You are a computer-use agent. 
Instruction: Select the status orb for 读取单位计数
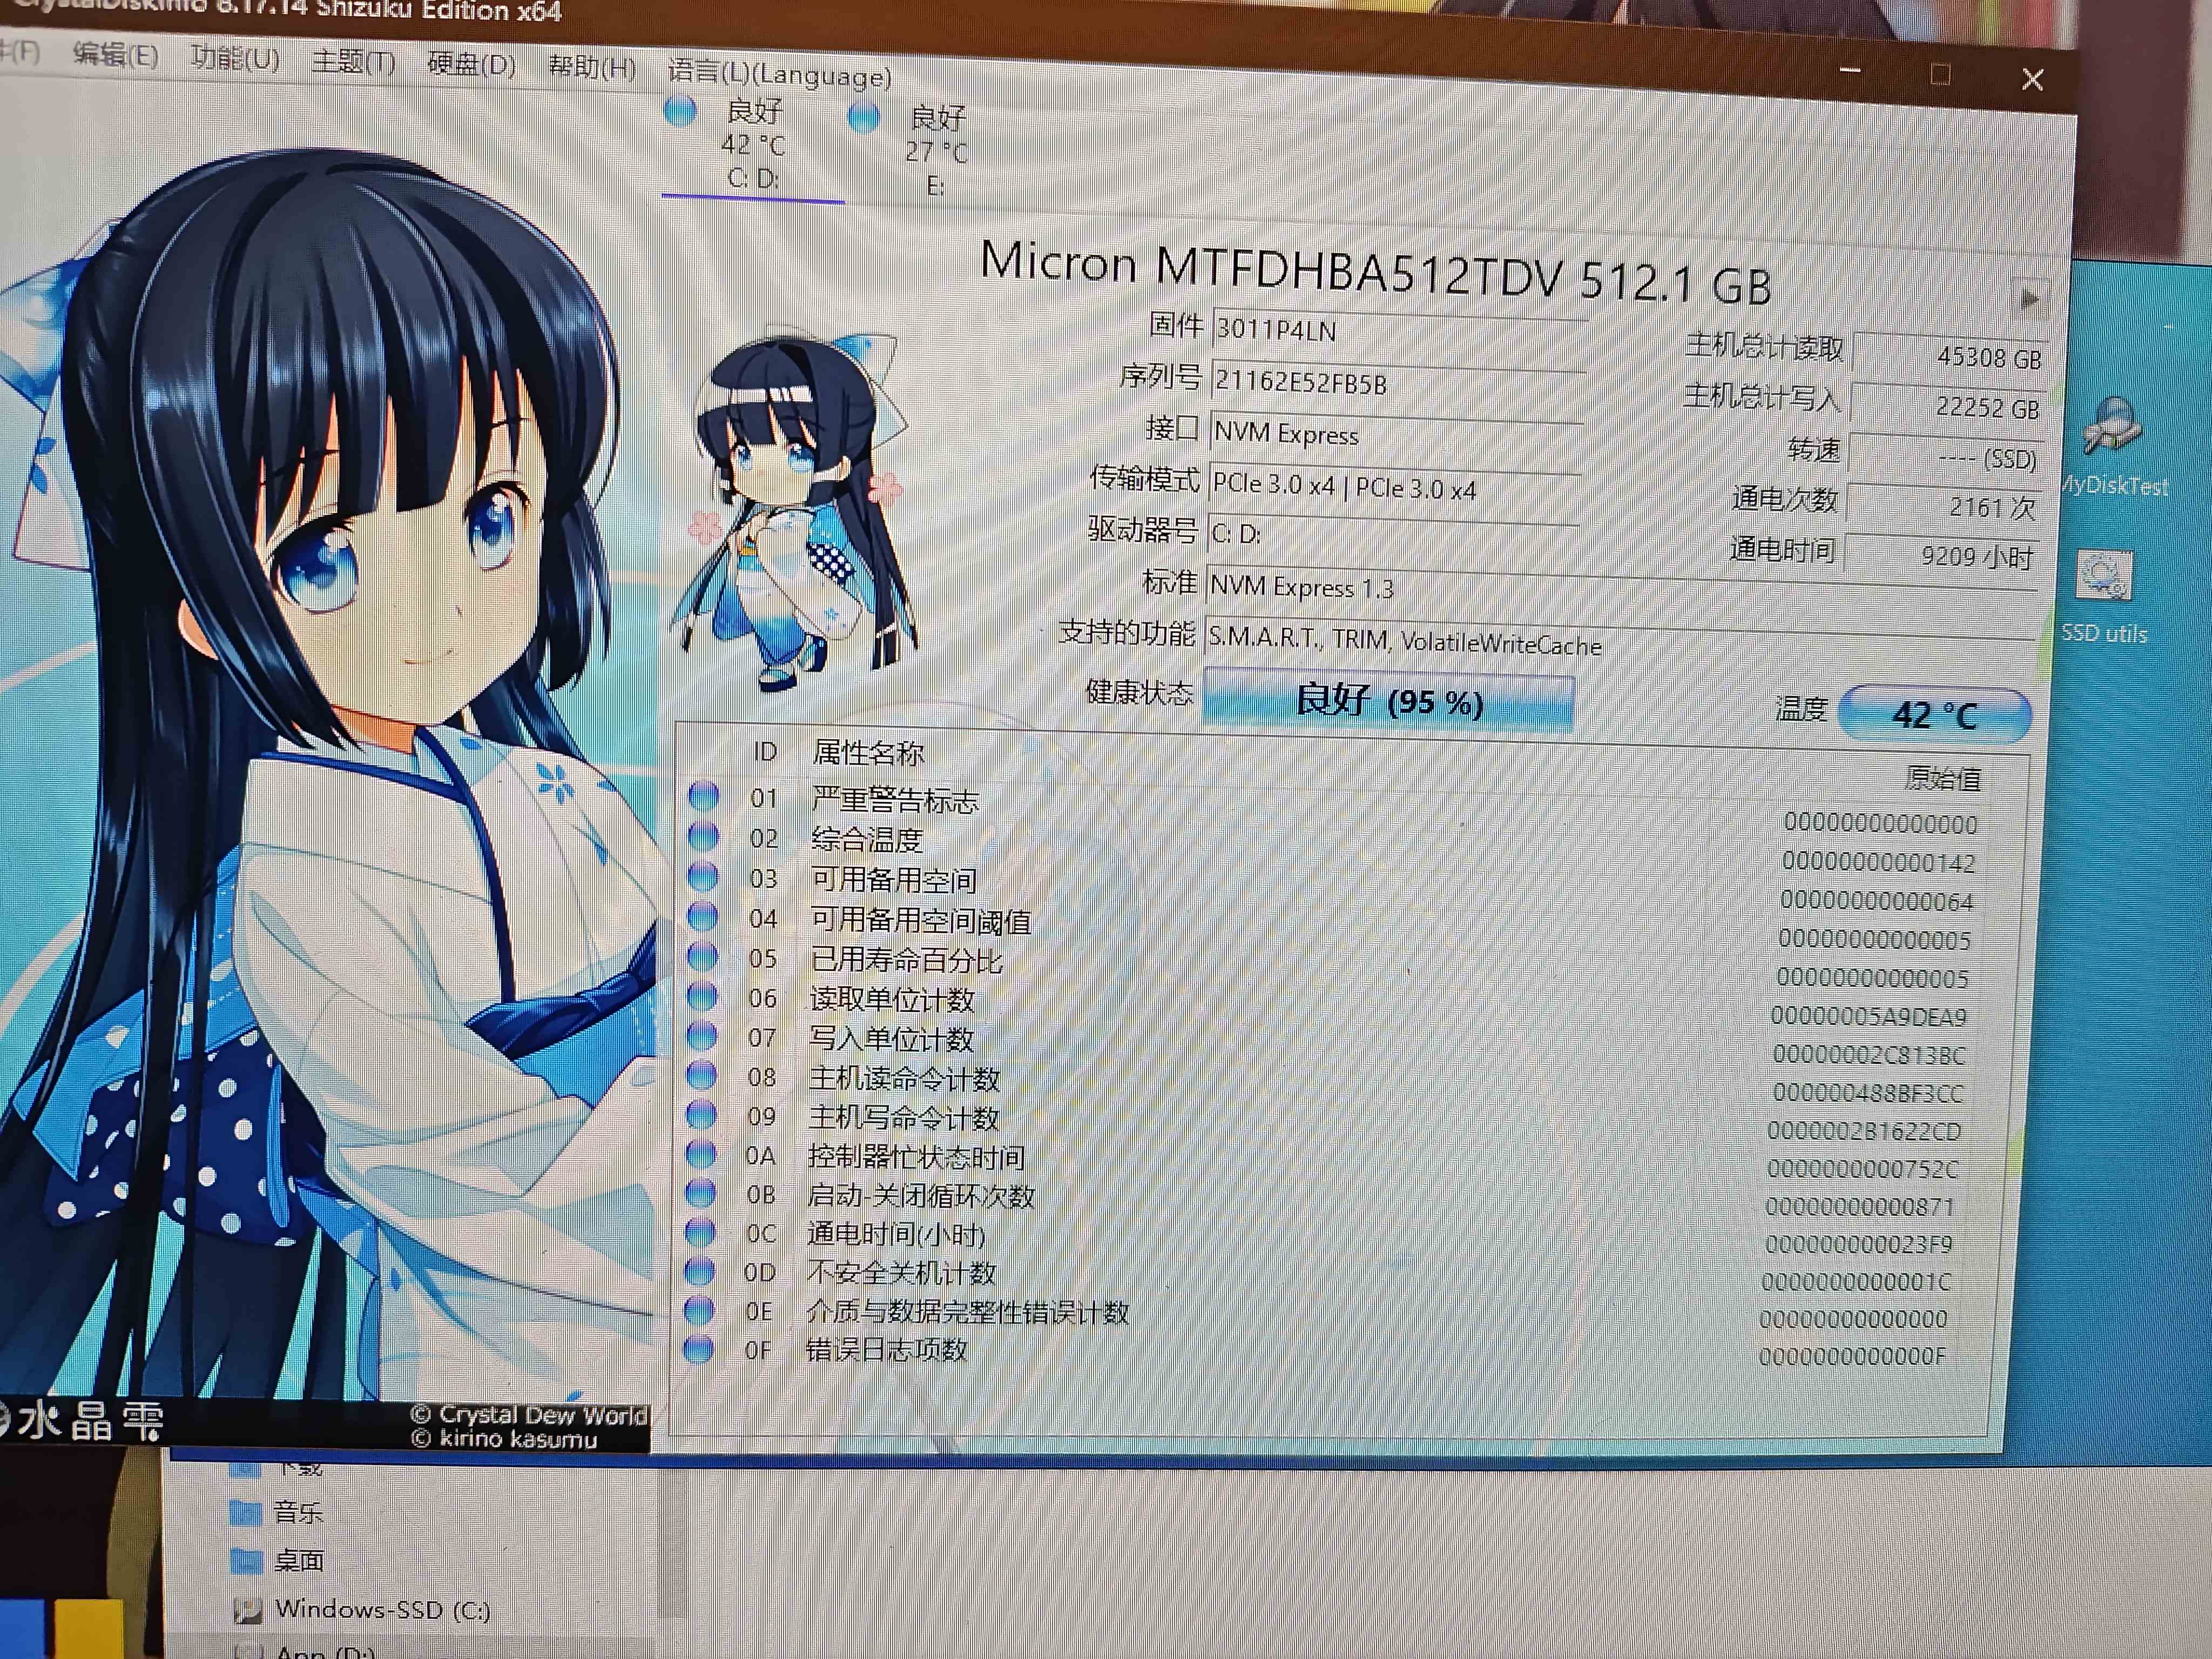(x=702, y=997)
